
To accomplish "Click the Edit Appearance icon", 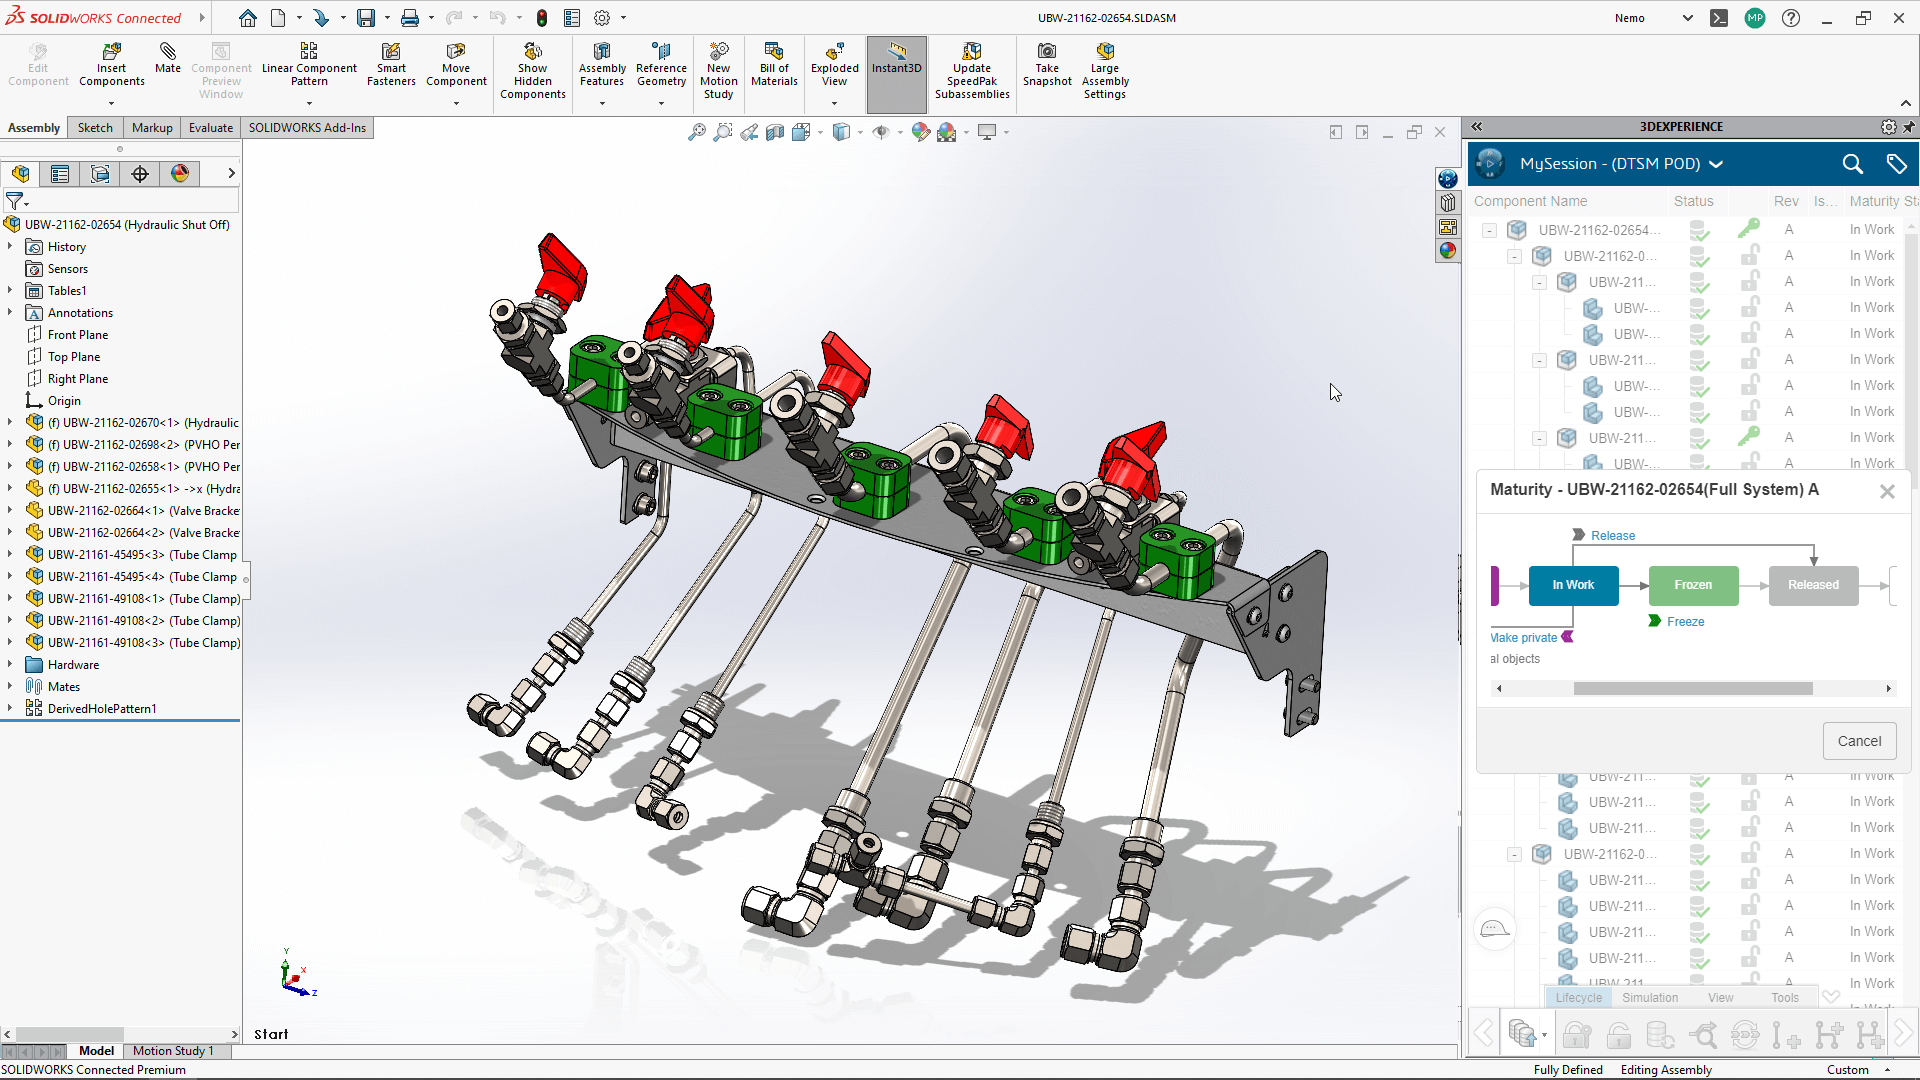I will click(921, 132).
